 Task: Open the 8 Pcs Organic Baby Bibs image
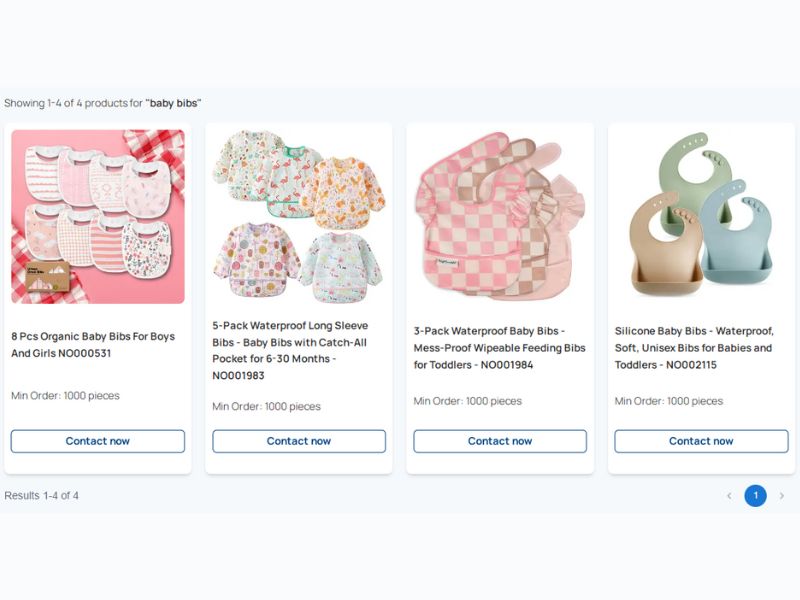click(x=98, y=216)
